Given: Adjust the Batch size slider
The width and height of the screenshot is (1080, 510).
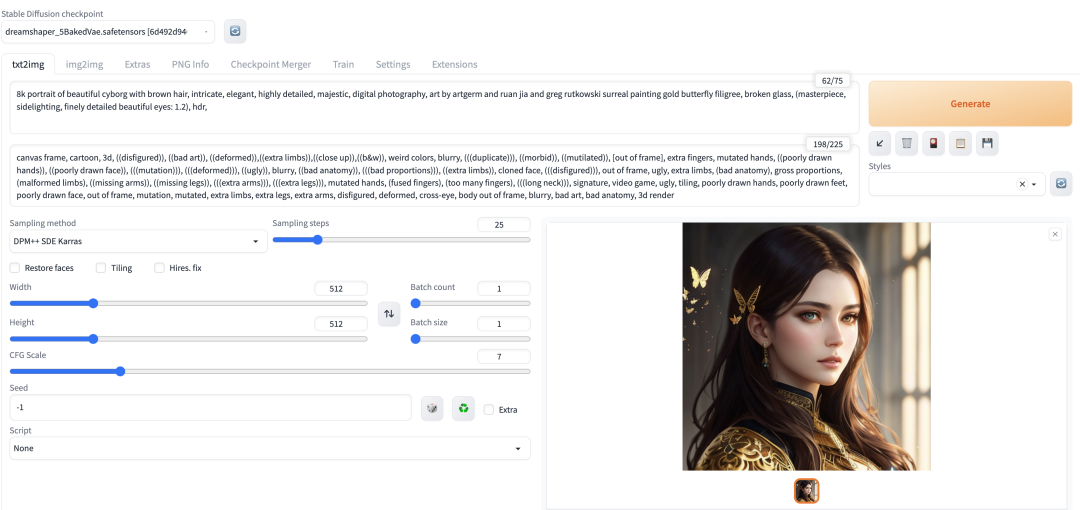Looking at the screenshot, I should pos(470,338).
